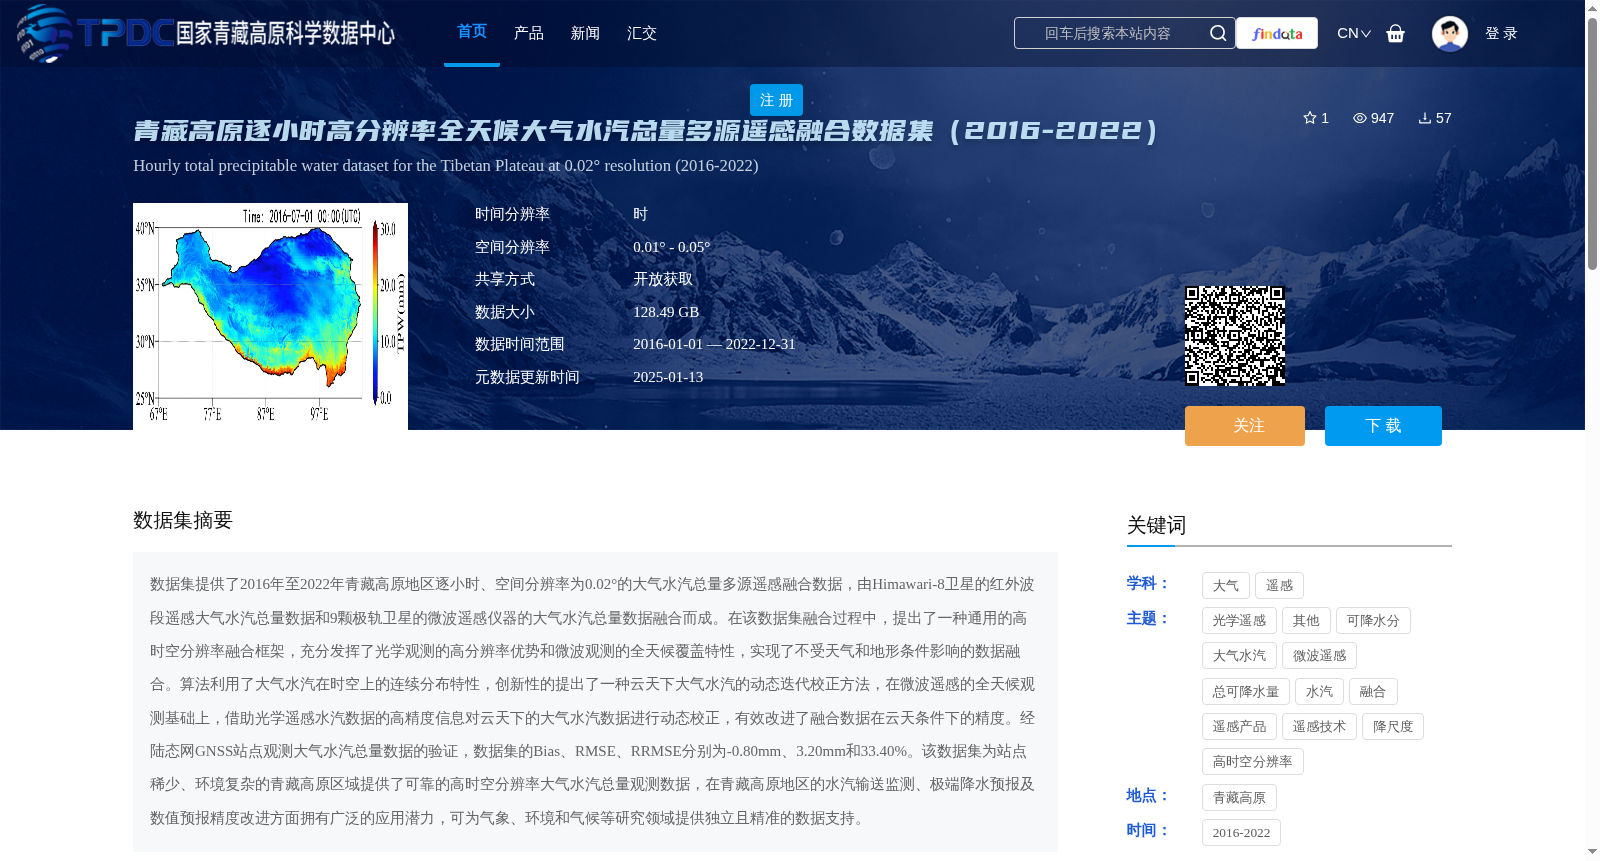Select the 青藏高原 location tag
This screenshot has width=1600, height=861.
[x=1239, y=798]
